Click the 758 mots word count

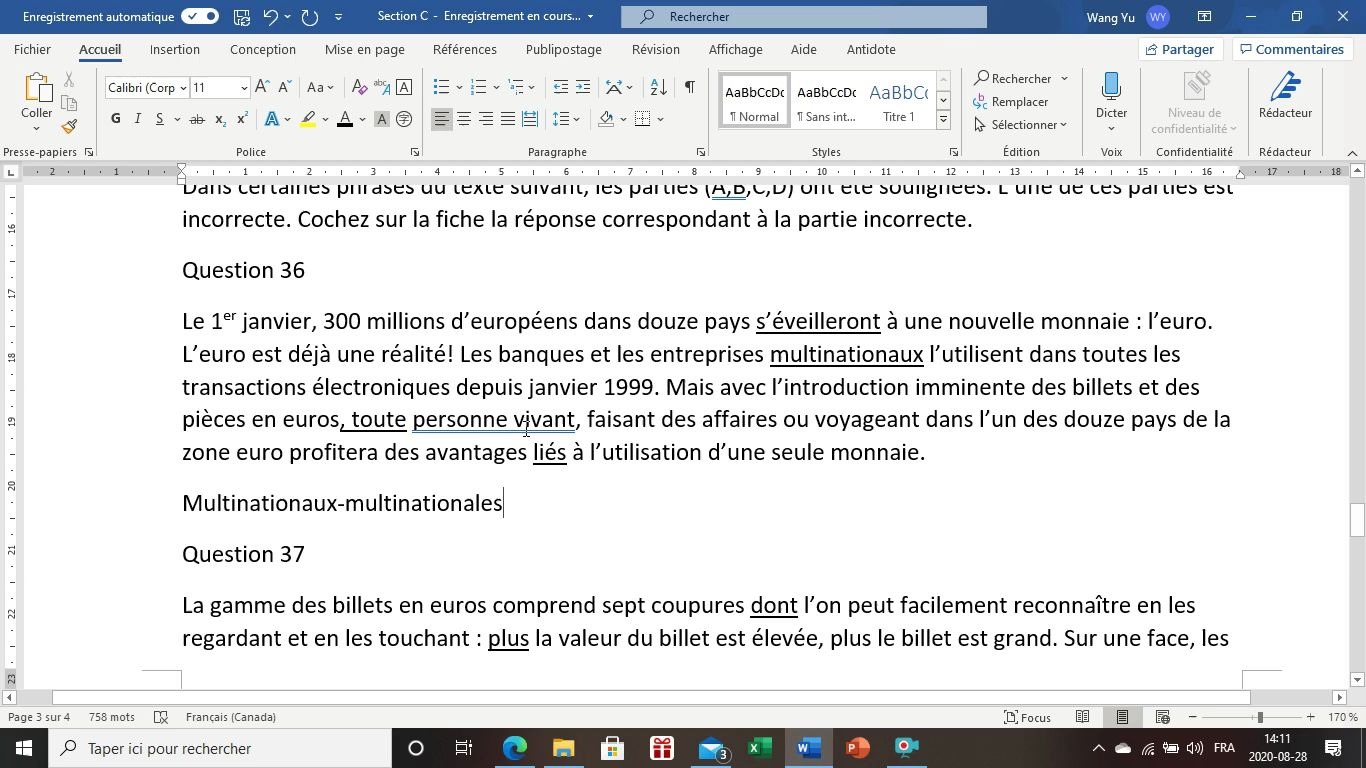coord(112,717)
